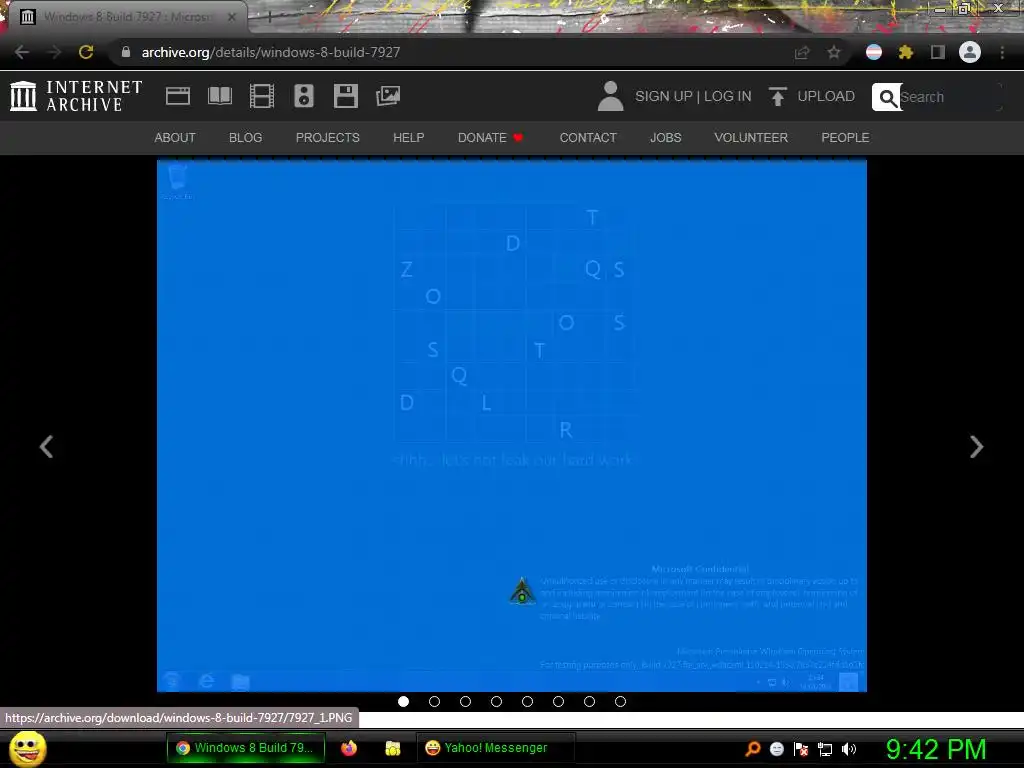Reload the page with the refresh icon
The height and width of the screenshot is (768, 1024).
[86, 52]
